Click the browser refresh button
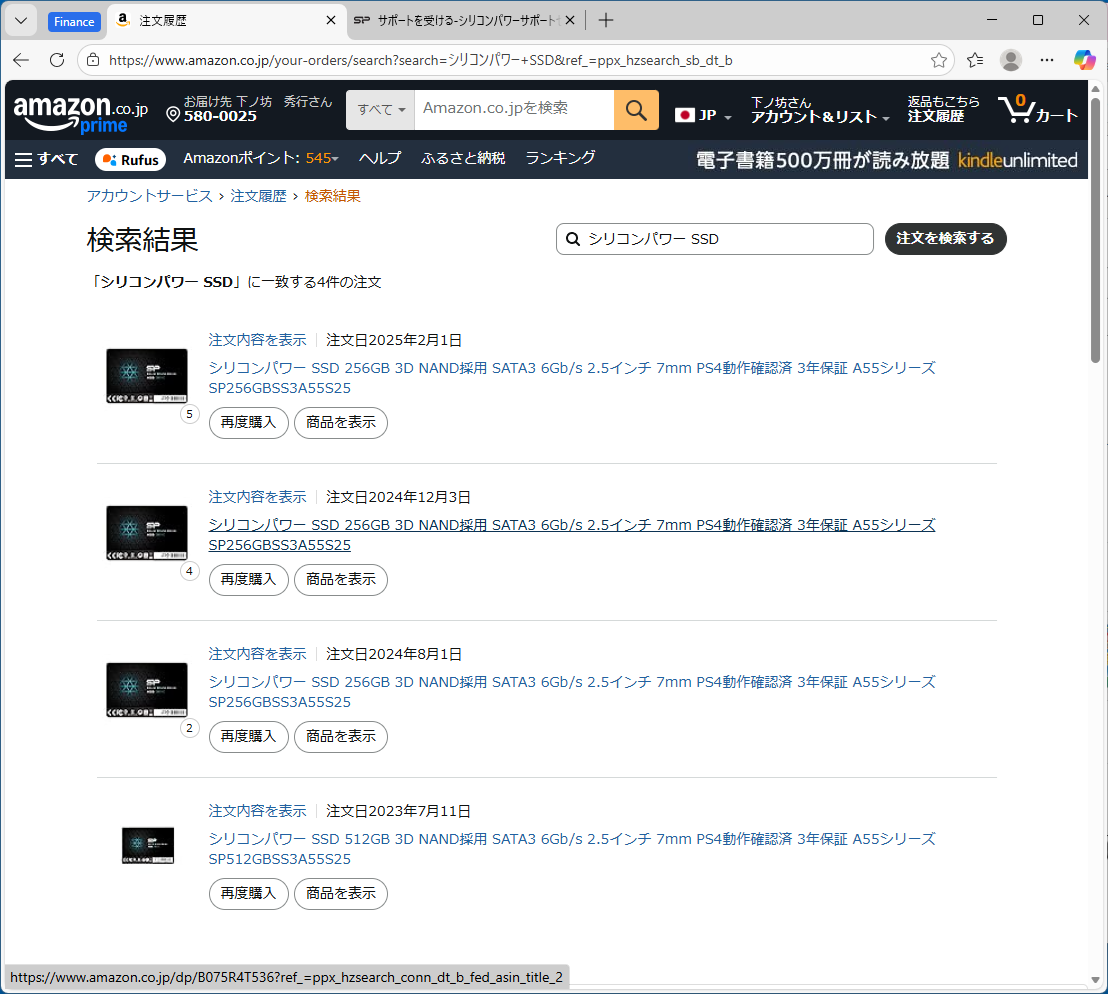 [x=57, y=60]
